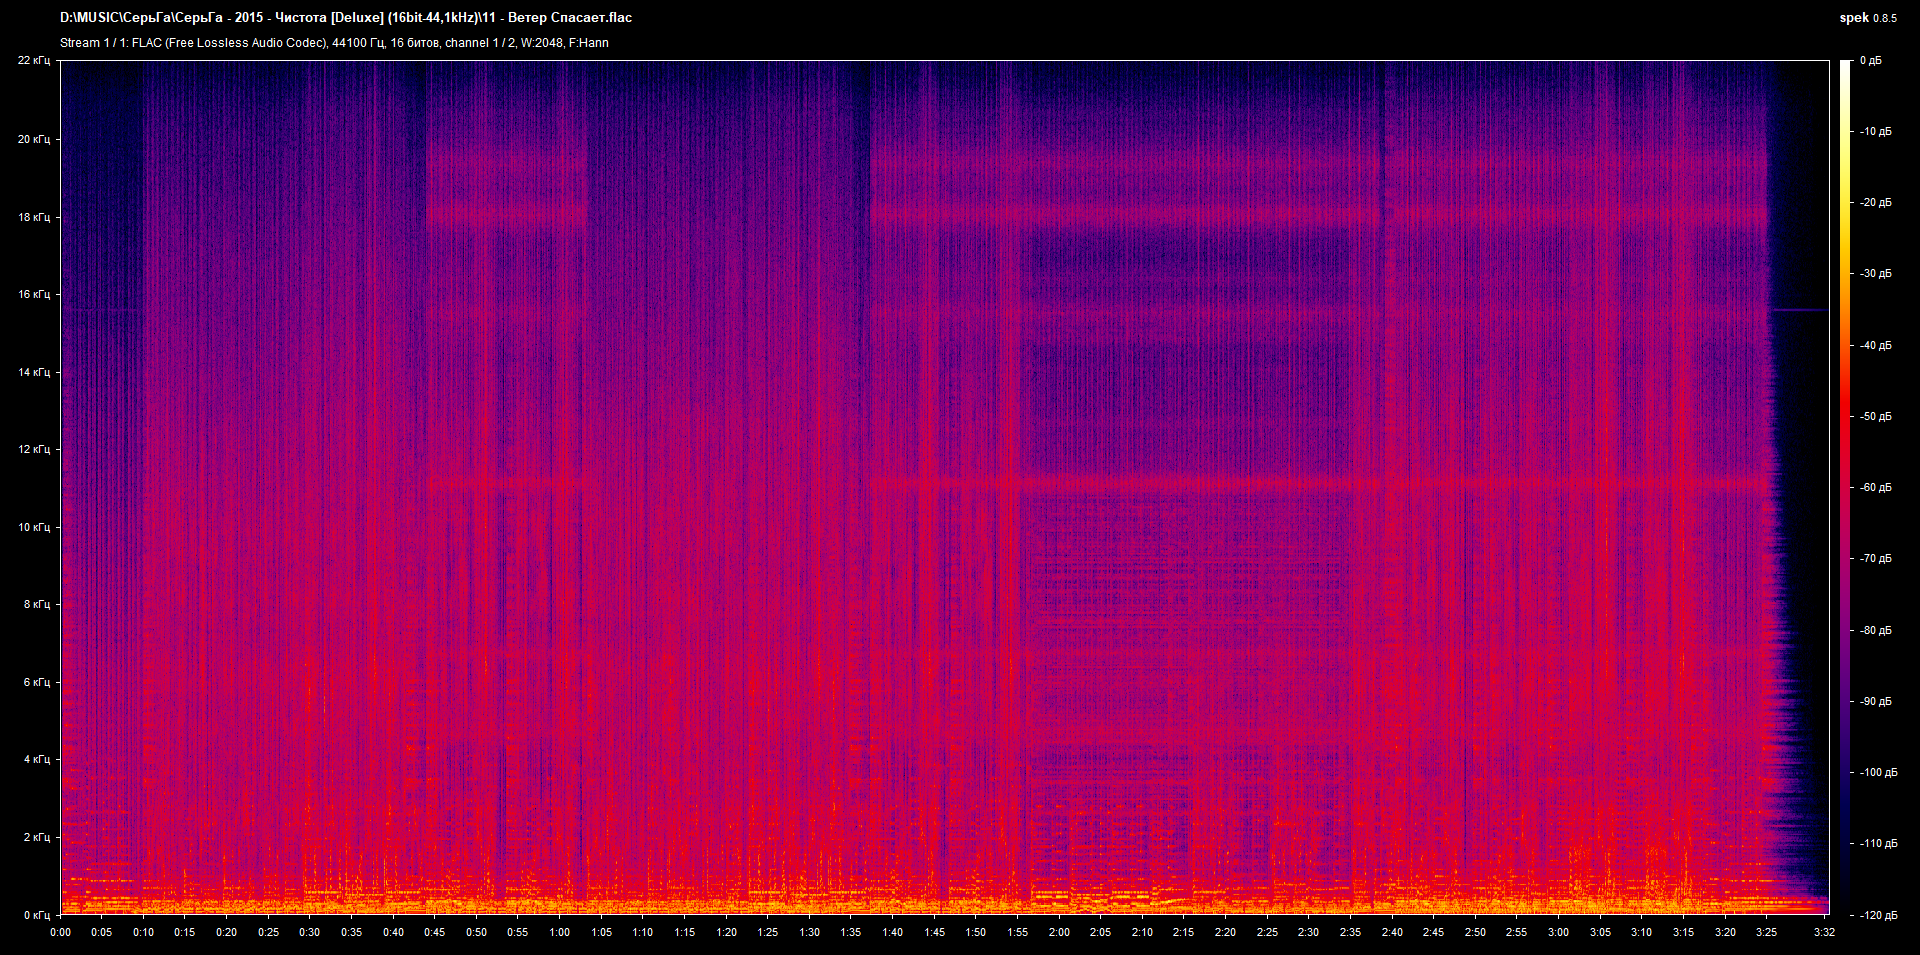Viewport: 1920px width, 955px height.
Task: Select the 1:00 time axis marker
Action: click(559, 932)
